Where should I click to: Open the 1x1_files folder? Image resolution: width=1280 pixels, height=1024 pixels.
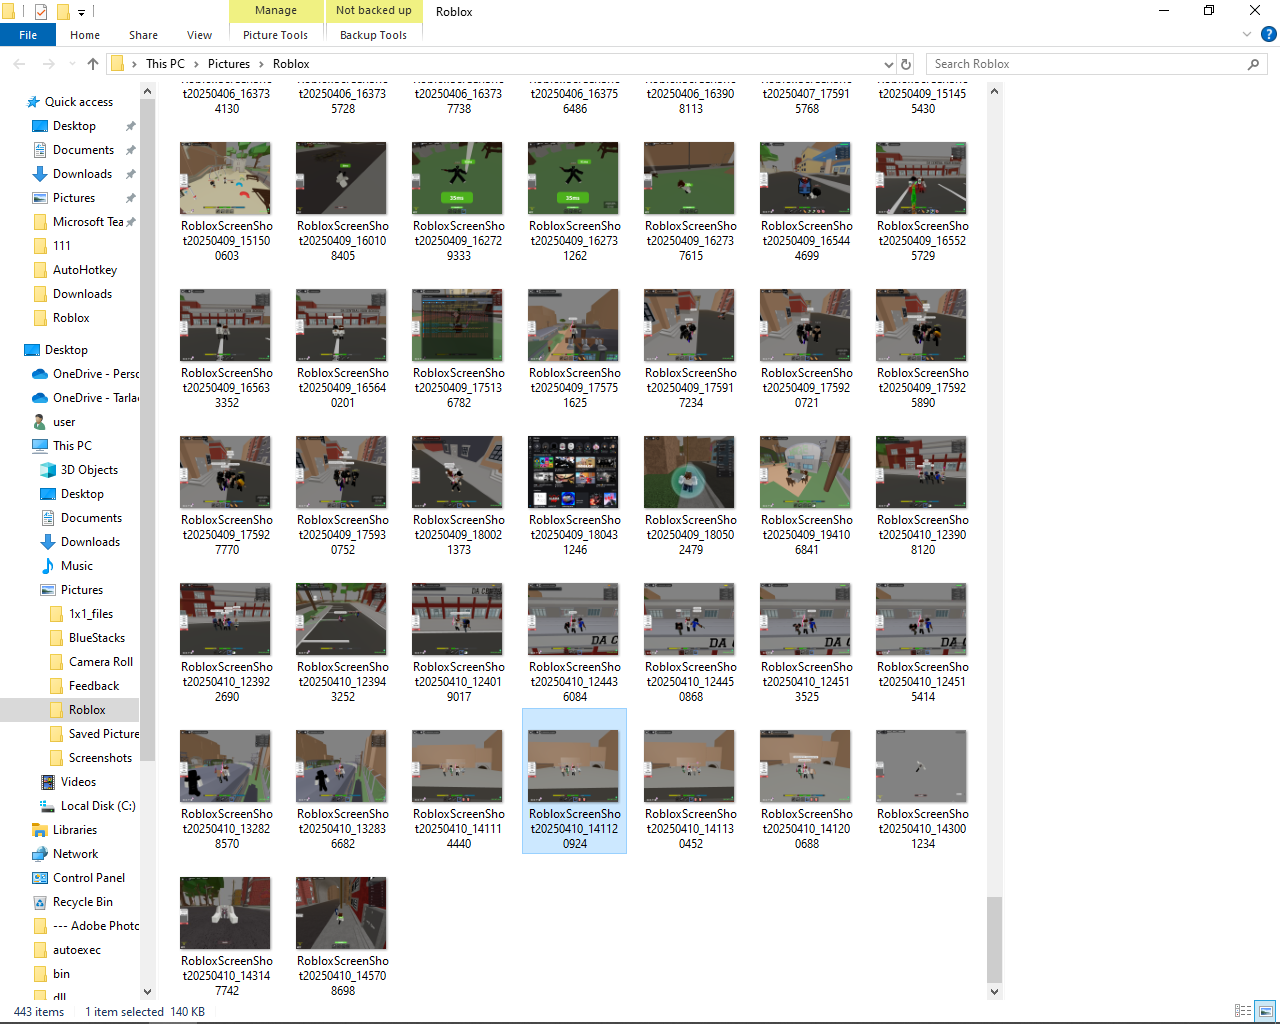tap(91, 614)
